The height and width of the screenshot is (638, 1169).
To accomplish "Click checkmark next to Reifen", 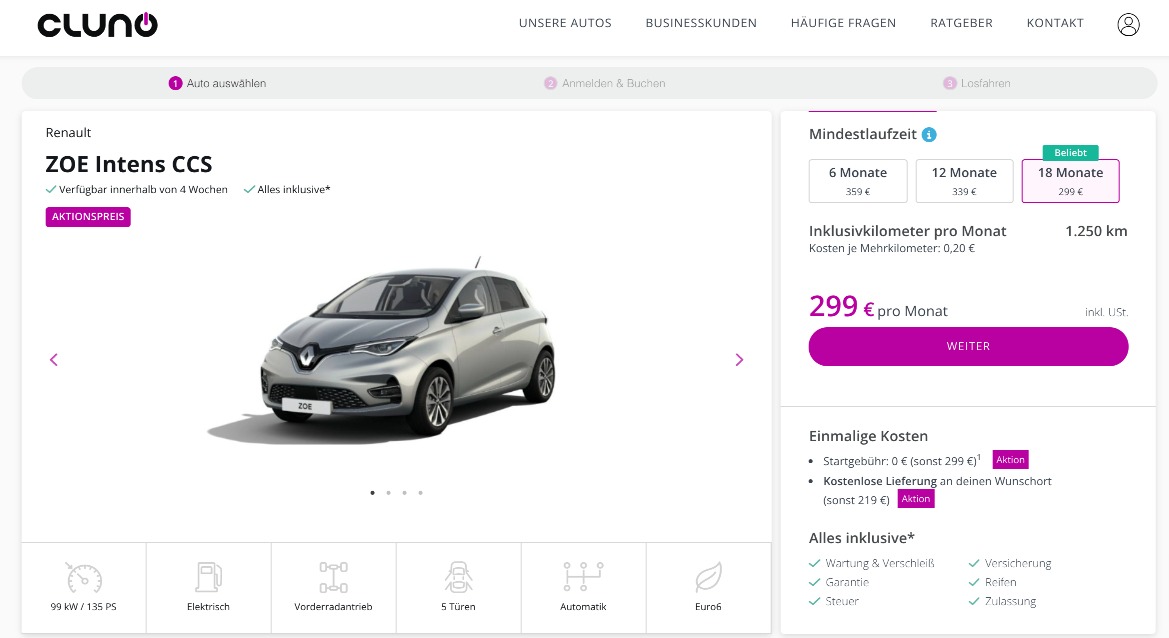I will click(974, 582).
